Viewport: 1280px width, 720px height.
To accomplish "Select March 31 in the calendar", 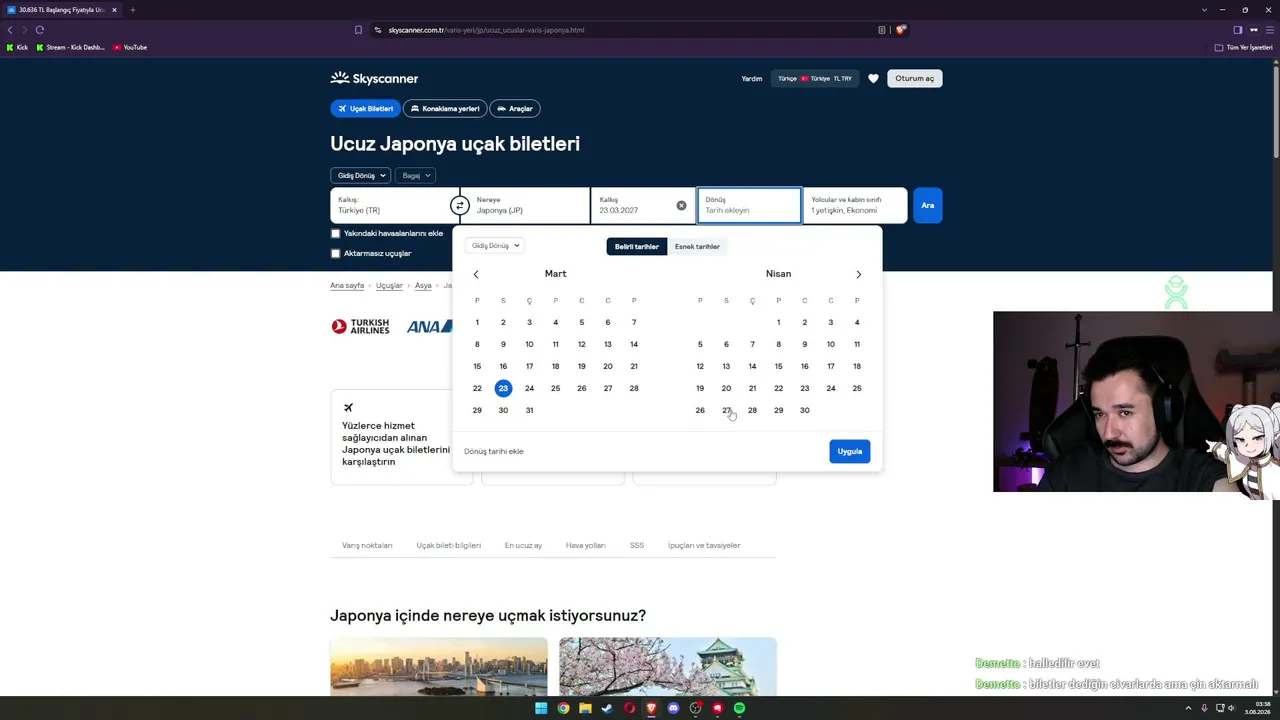I will [x=529, y=410].
